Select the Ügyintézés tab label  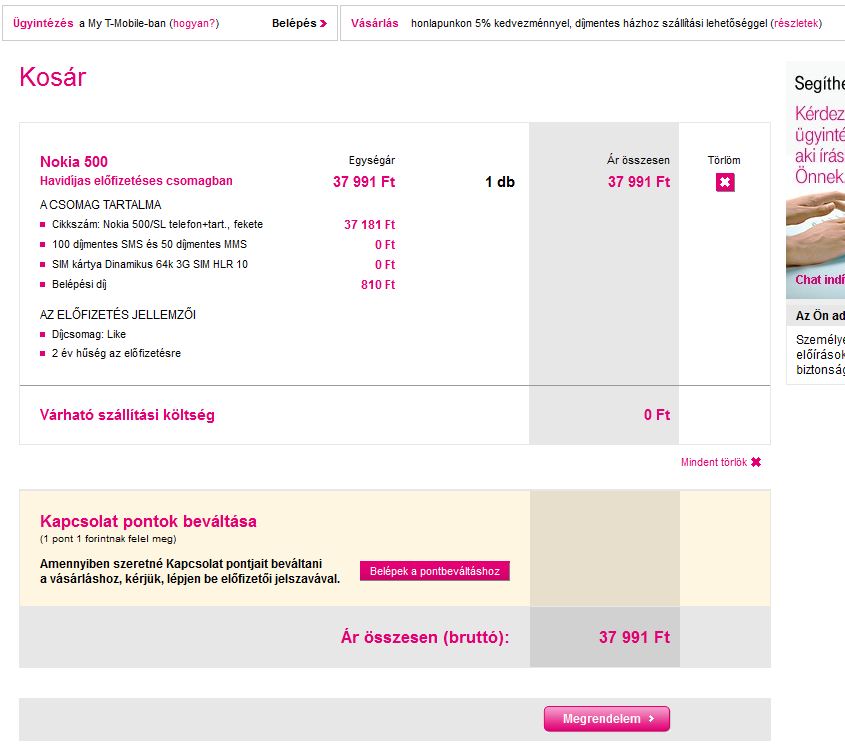[x=43, y=23]
